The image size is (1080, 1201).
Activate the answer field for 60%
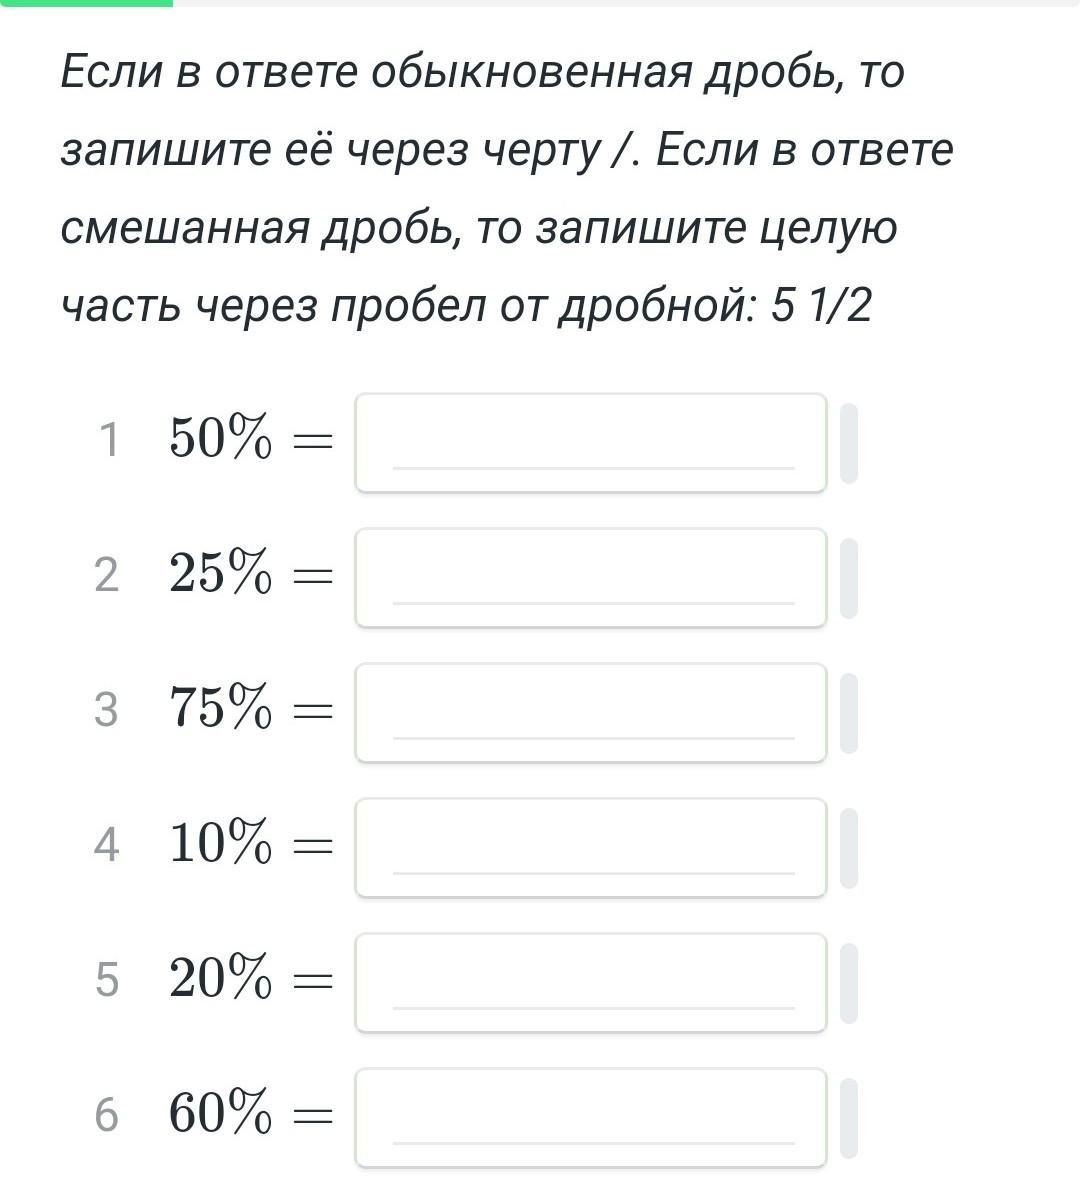tap(590, 1118)
